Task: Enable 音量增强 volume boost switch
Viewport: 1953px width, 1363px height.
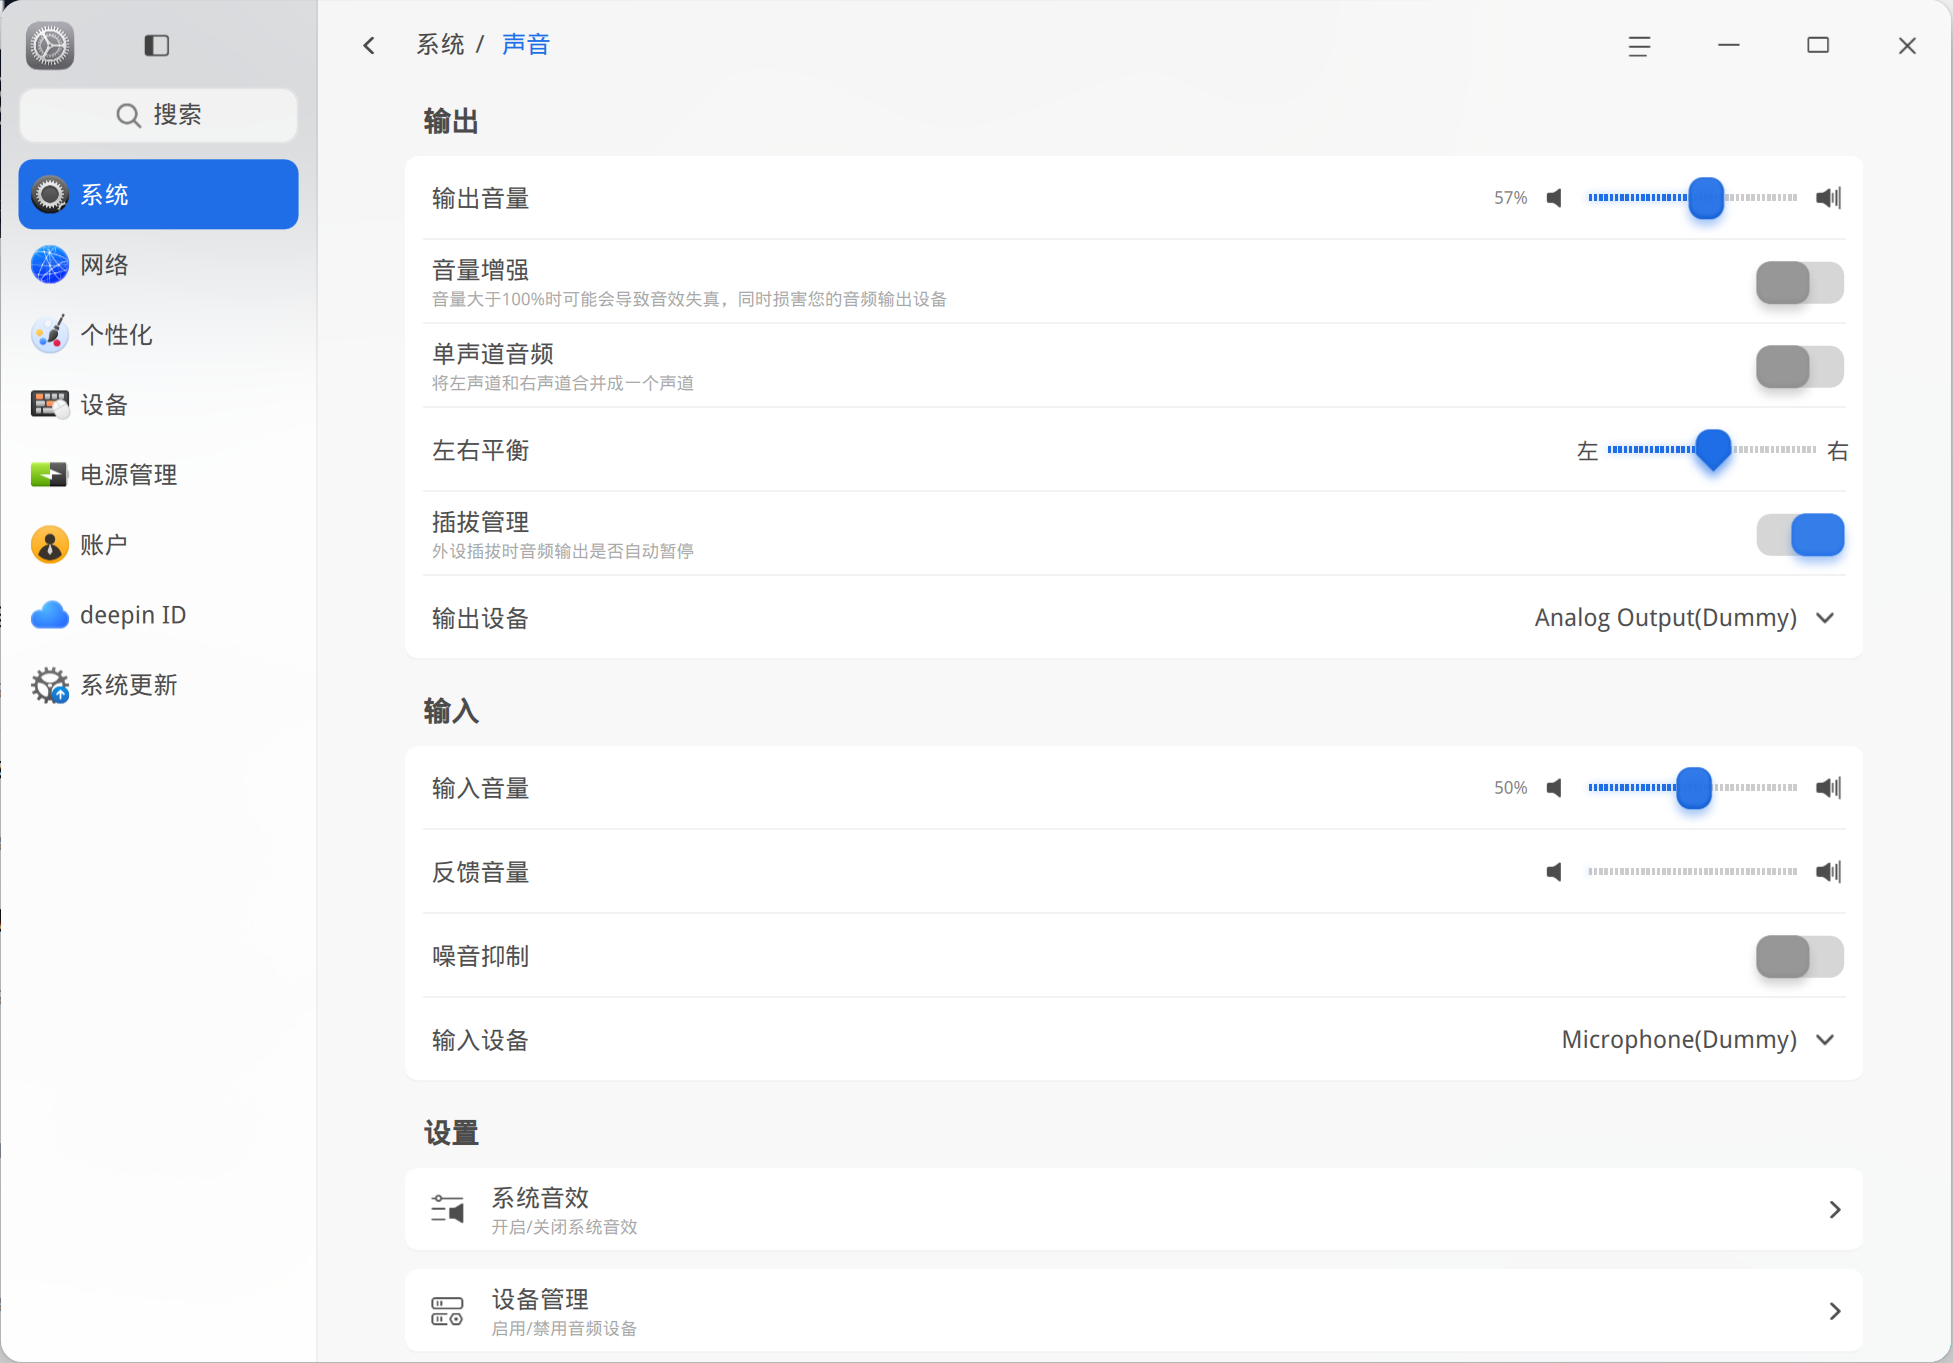Action: 1800,283
